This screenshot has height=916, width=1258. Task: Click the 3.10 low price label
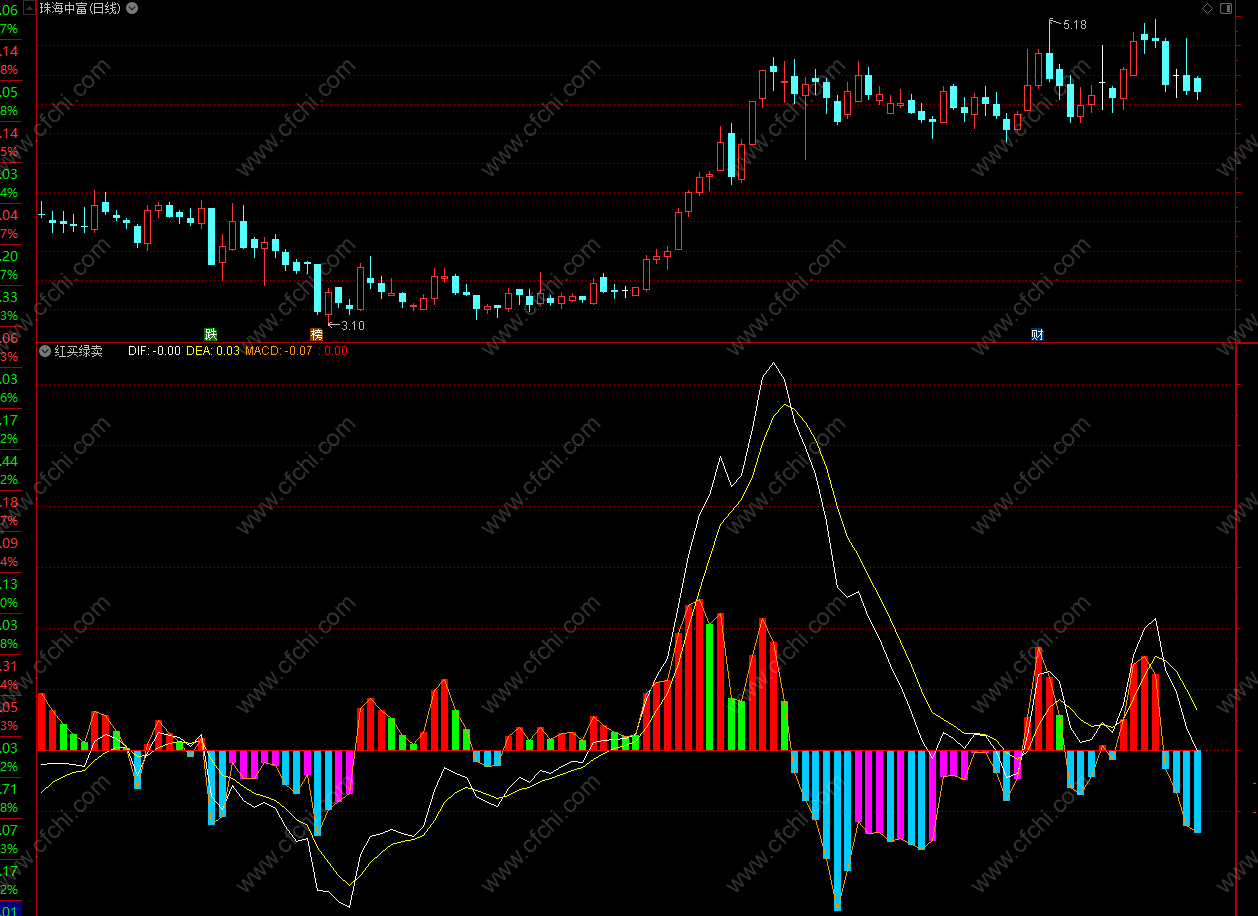(353, 326)
